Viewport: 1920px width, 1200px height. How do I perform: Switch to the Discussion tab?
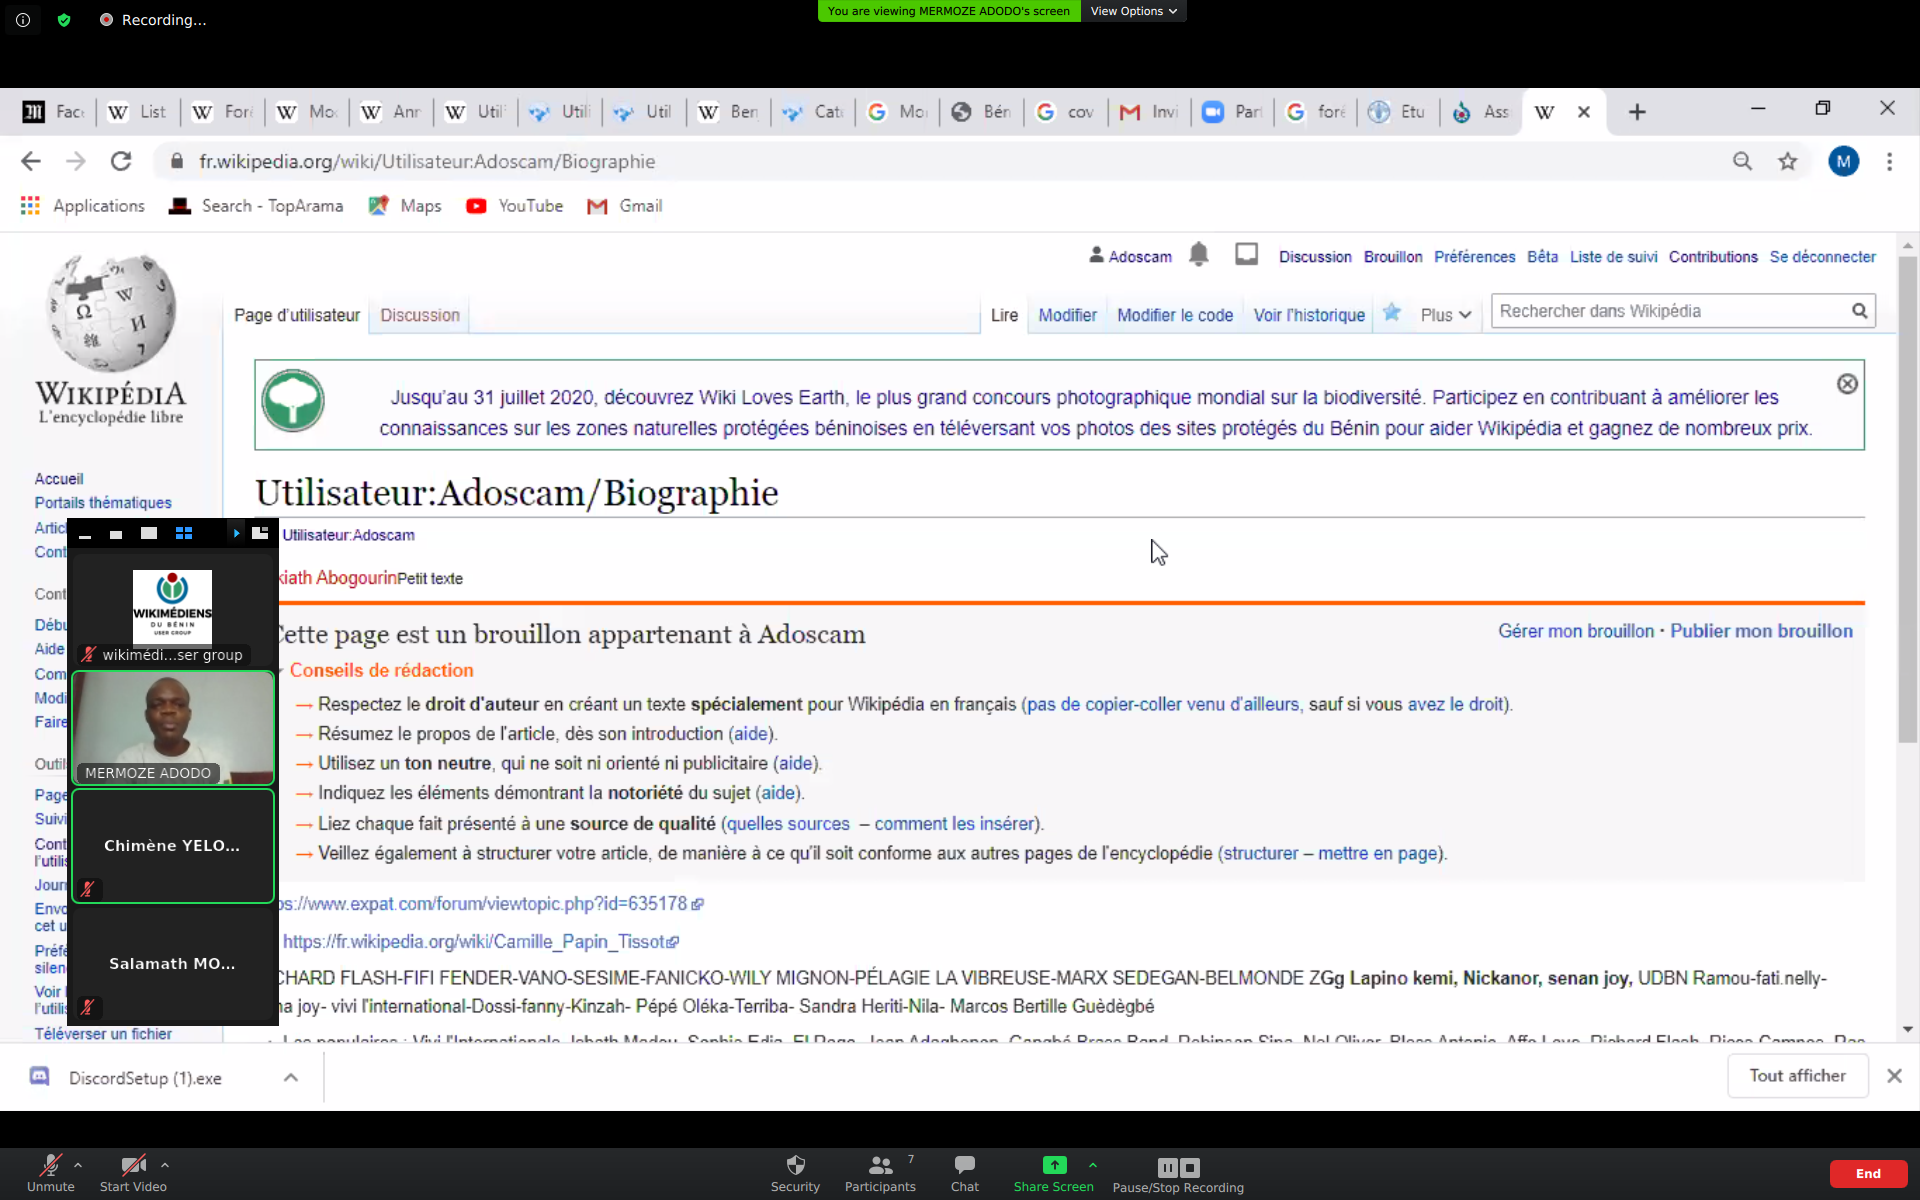tap(420, 315)
